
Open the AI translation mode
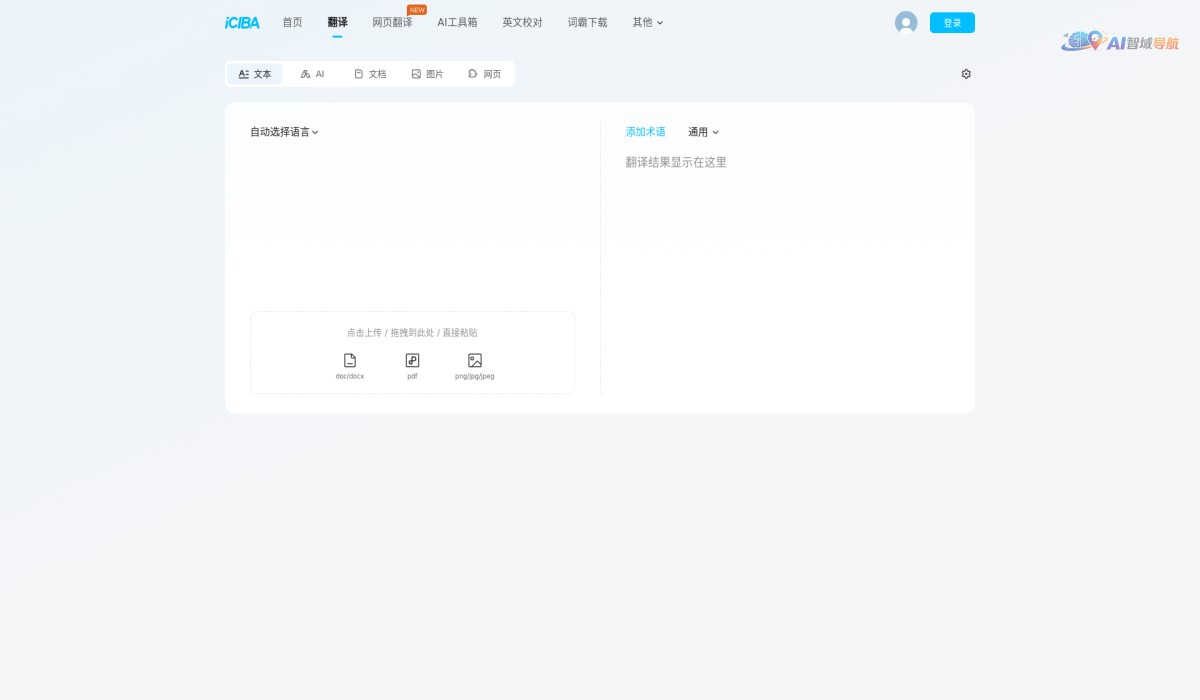click(312, 73)
